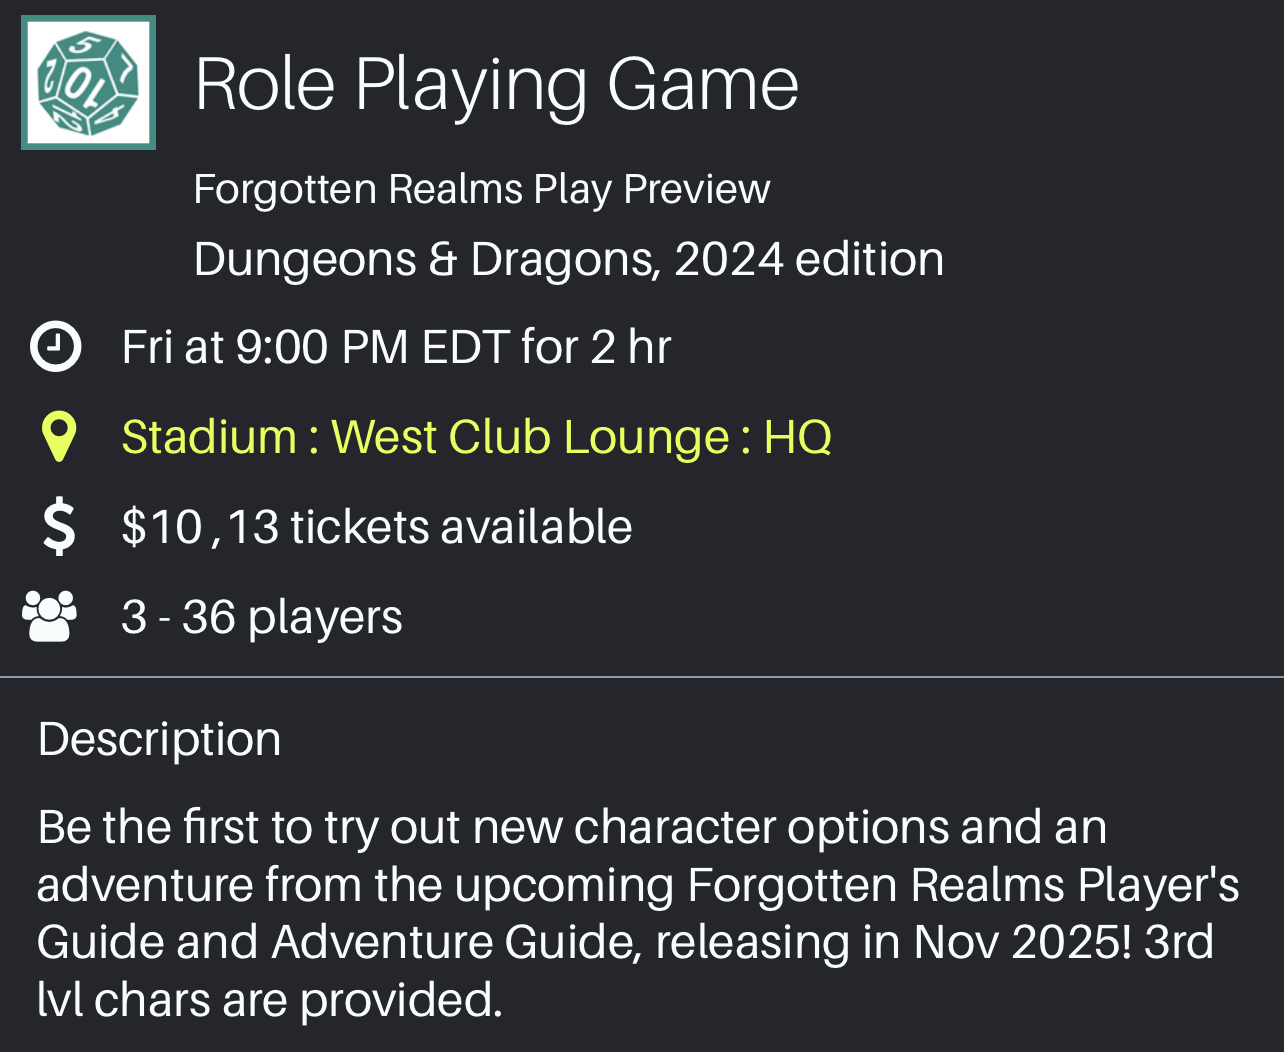Click the $10 ticket price
Viewport: 1284px width, 1052px height.
162,527
